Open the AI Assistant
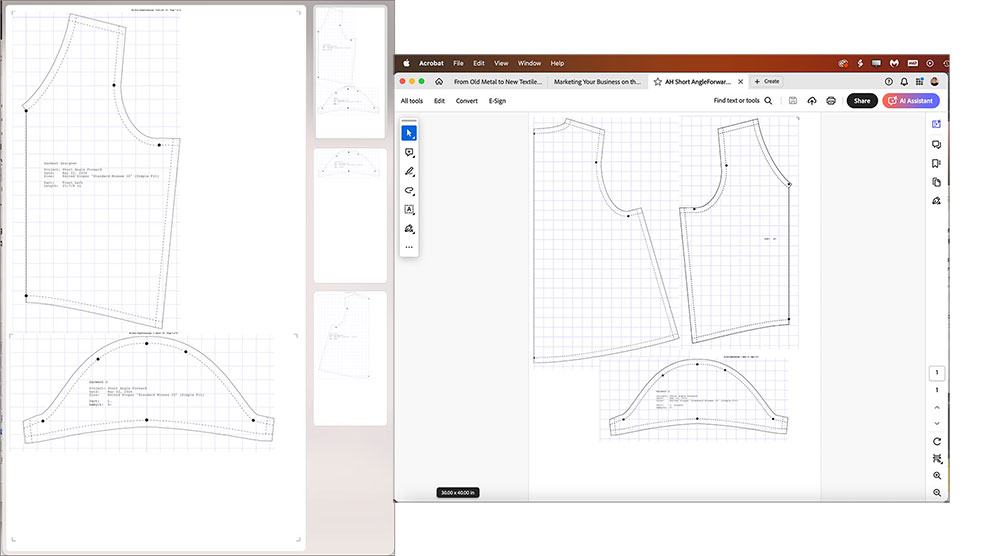This screenshot has width=1000, height=556. click(x=911, y=101)
